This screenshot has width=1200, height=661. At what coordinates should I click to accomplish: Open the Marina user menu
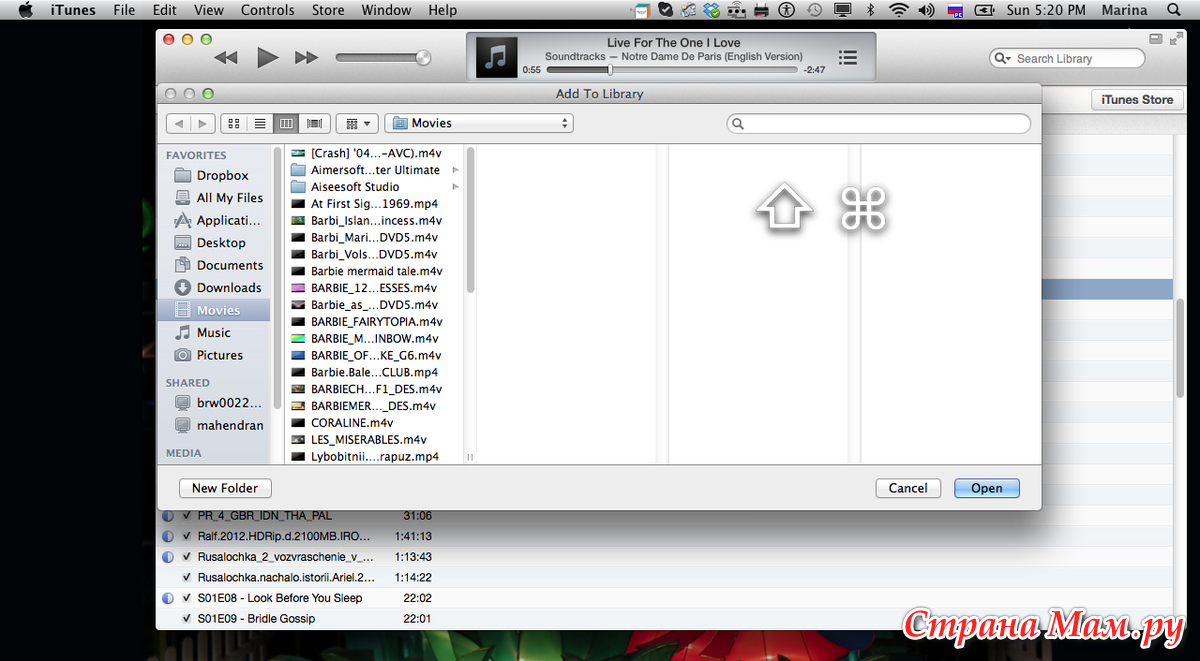click(1124, 10)
